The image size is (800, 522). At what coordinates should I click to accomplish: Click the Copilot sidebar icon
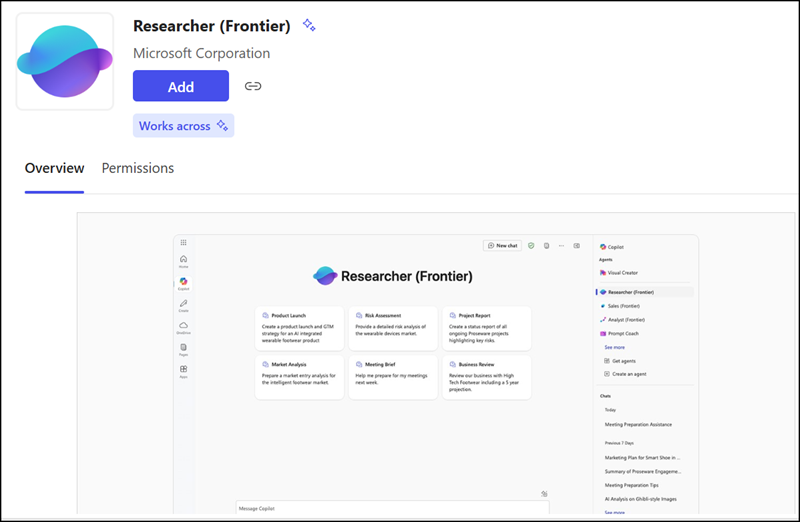coord(183,283)
